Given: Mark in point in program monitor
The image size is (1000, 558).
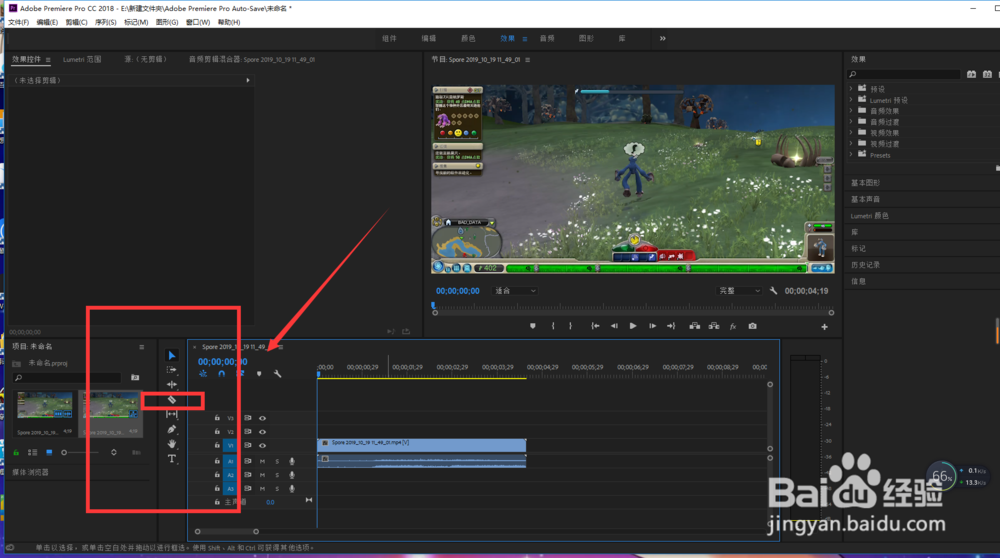Looking at the screenshot, I should 553,326.
